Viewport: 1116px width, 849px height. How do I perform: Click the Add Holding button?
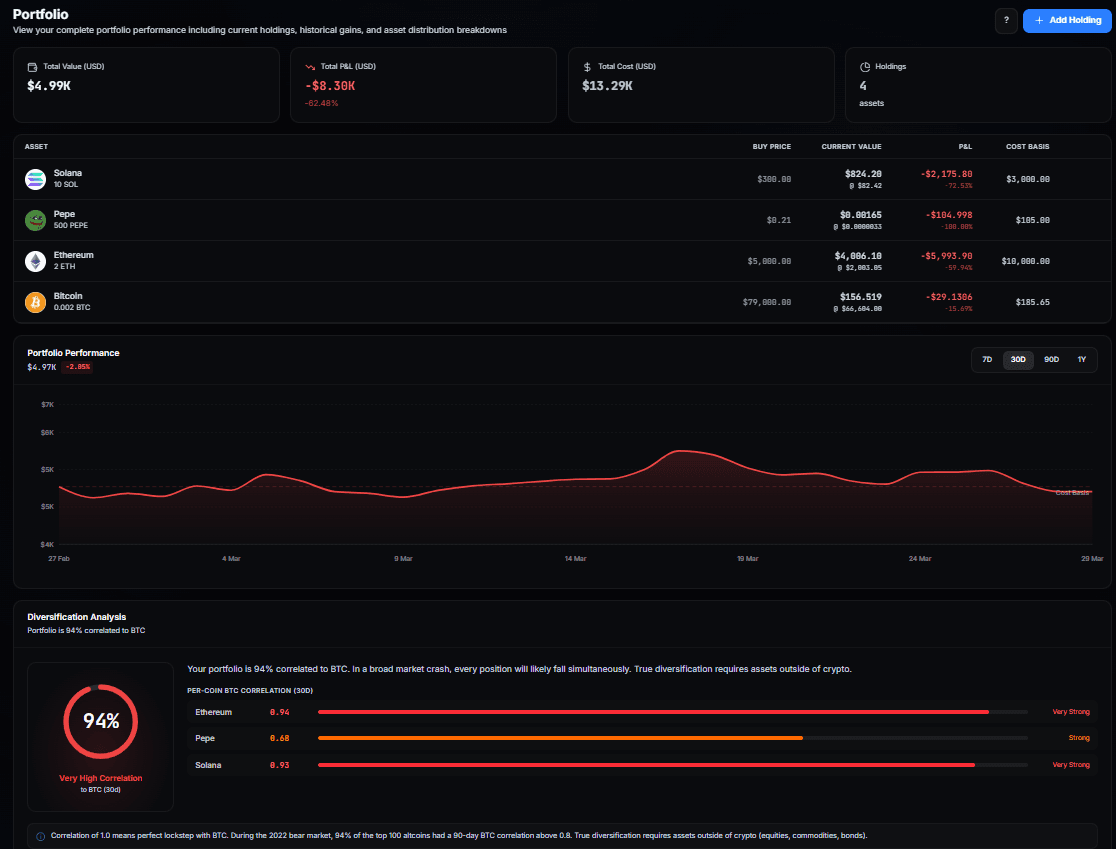(x=1067, y=21)
